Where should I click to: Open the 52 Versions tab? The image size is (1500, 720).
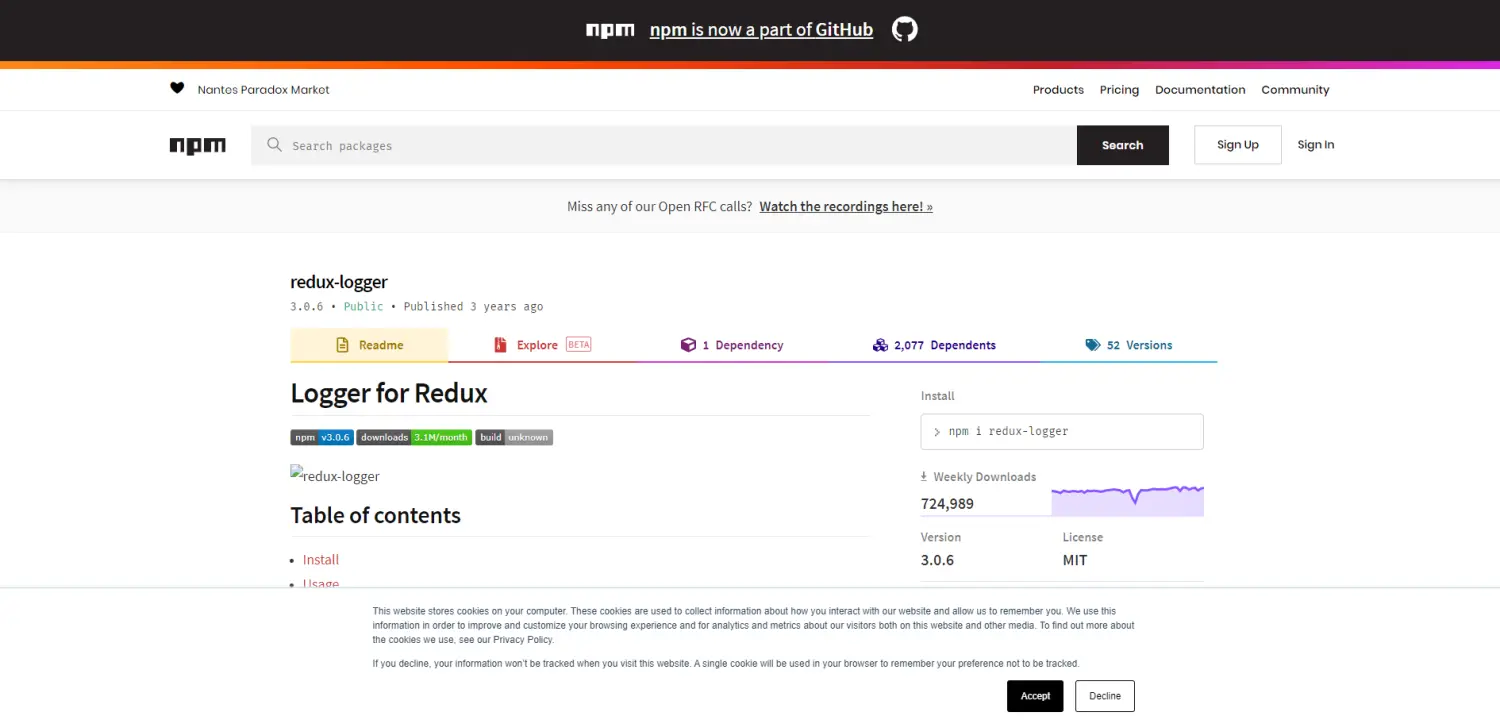[1128, 345]
